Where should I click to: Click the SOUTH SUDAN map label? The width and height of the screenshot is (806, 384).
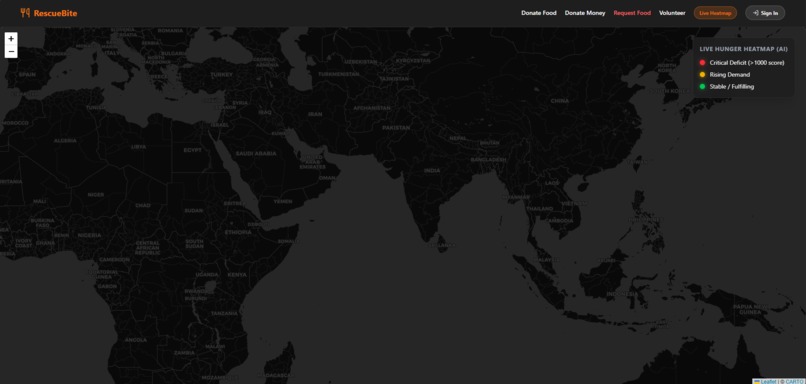point(194,243)
